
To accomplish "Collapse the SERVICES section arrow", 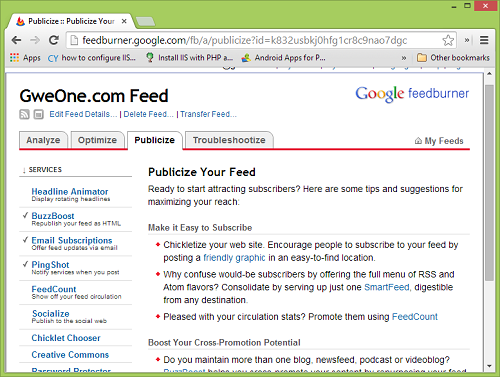I will (x=24, y=170).
